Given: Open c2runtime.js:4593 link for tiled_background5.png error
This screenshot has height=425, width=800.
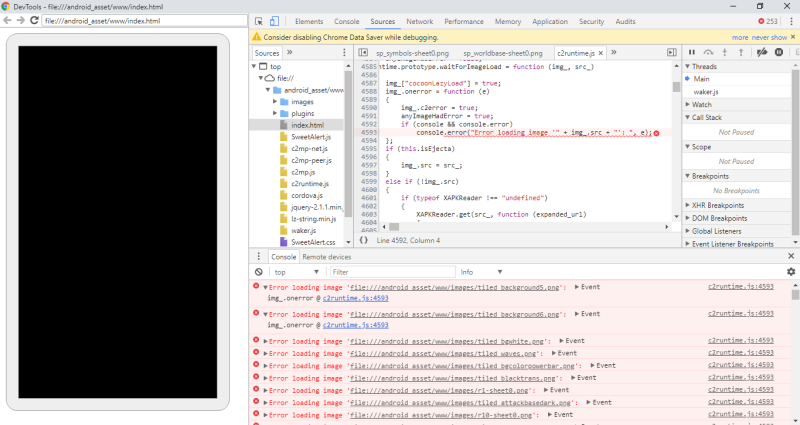Looking at the screenshot, I should tap(740, 287).
